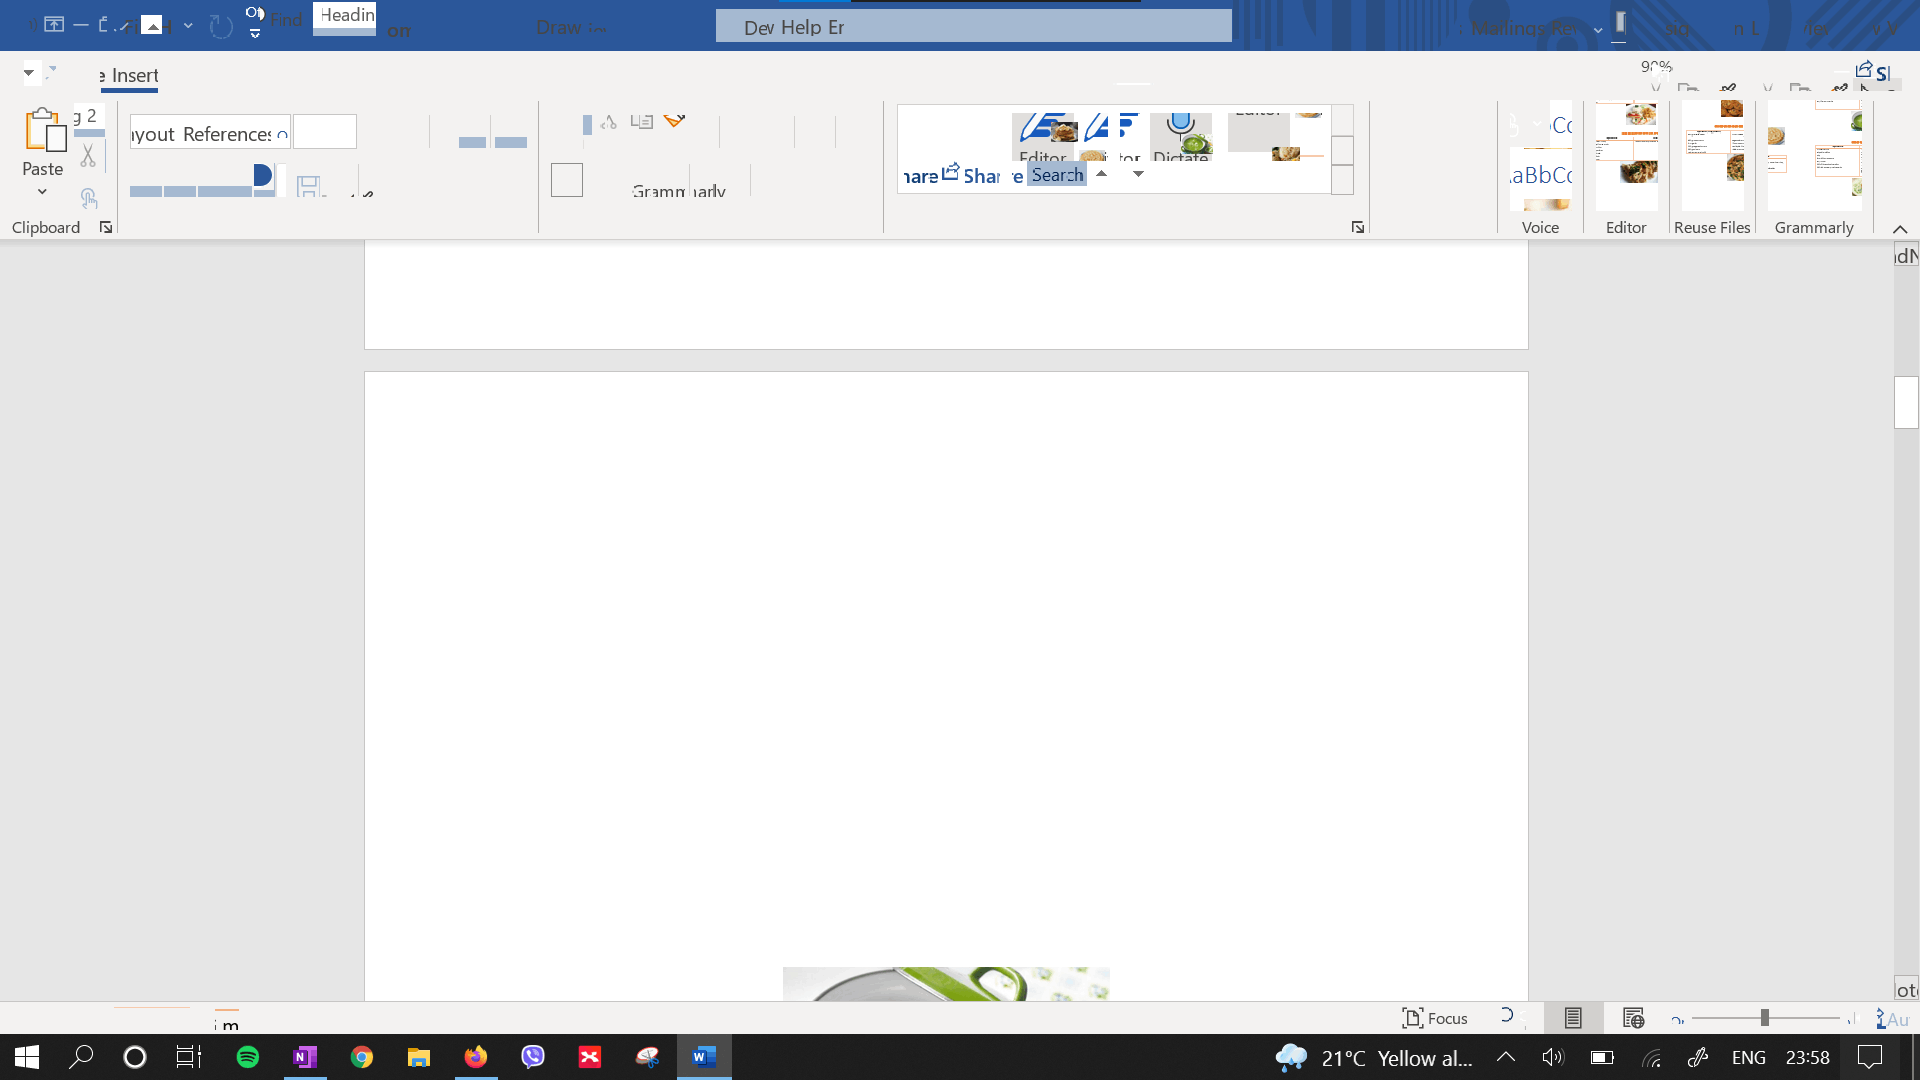Click the down arrow beside Search
This screenshot has height=1080, width=1920.
click(1138, 174)
